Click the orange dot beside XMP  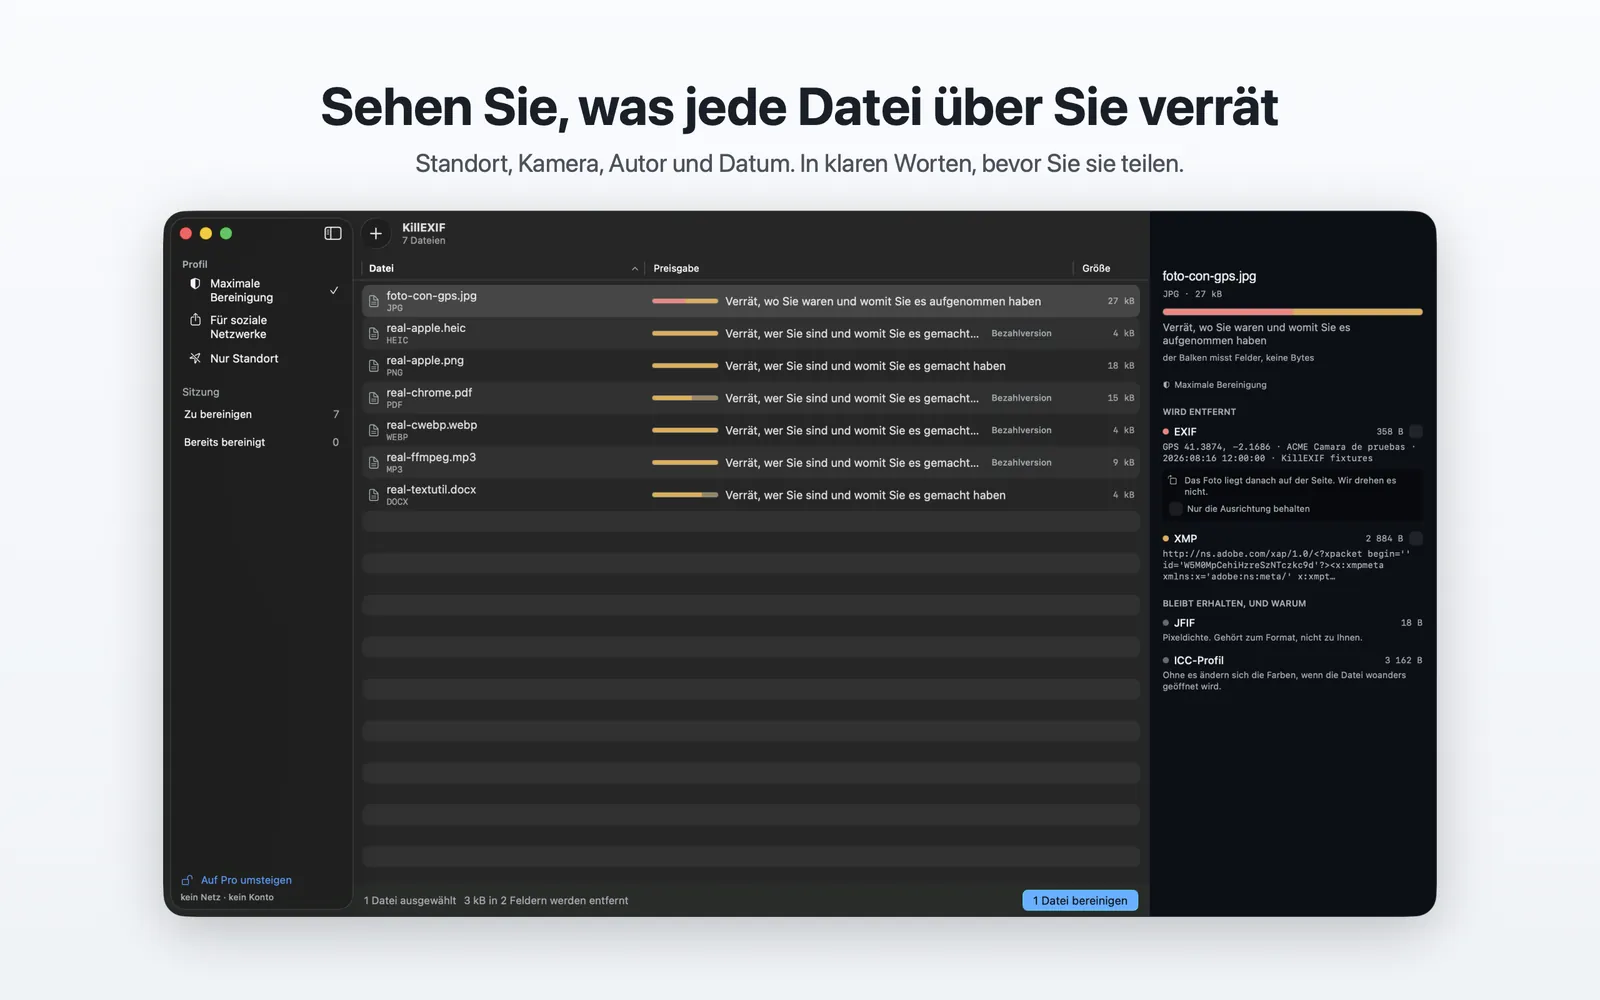tap(1166, 538)
